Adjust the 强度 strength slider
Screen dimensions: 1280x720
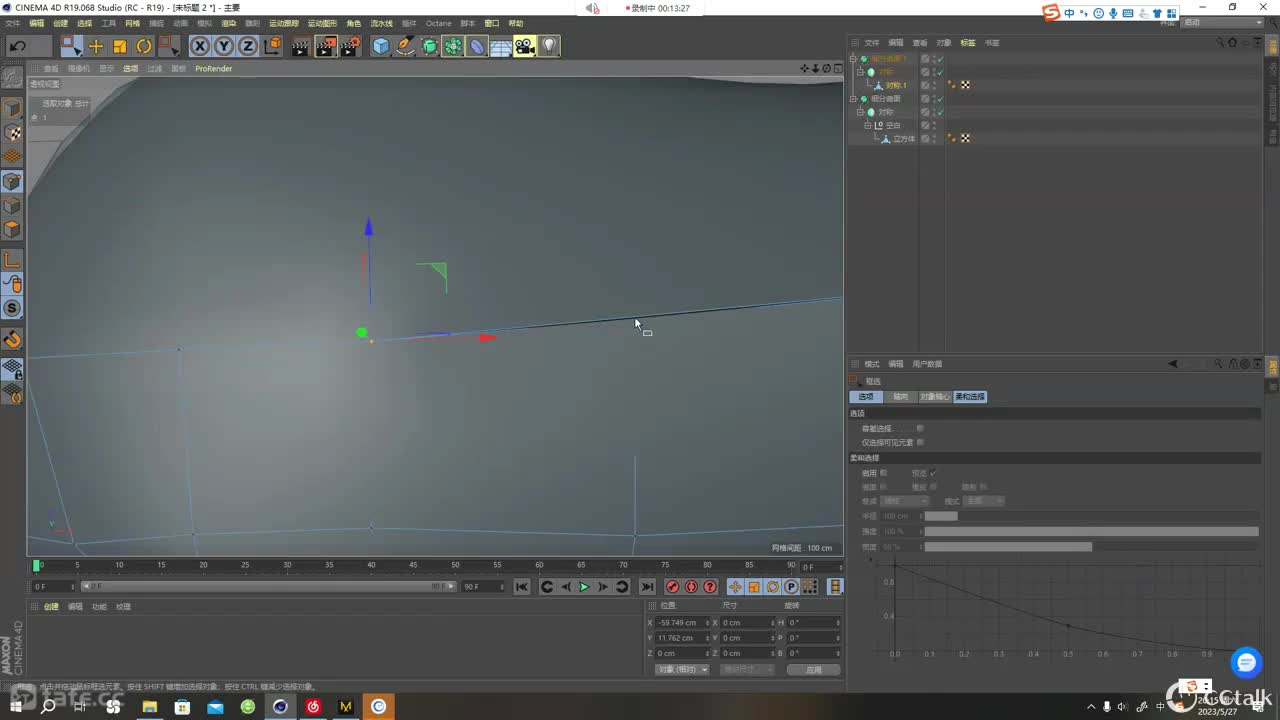(x=1091, y=531)
